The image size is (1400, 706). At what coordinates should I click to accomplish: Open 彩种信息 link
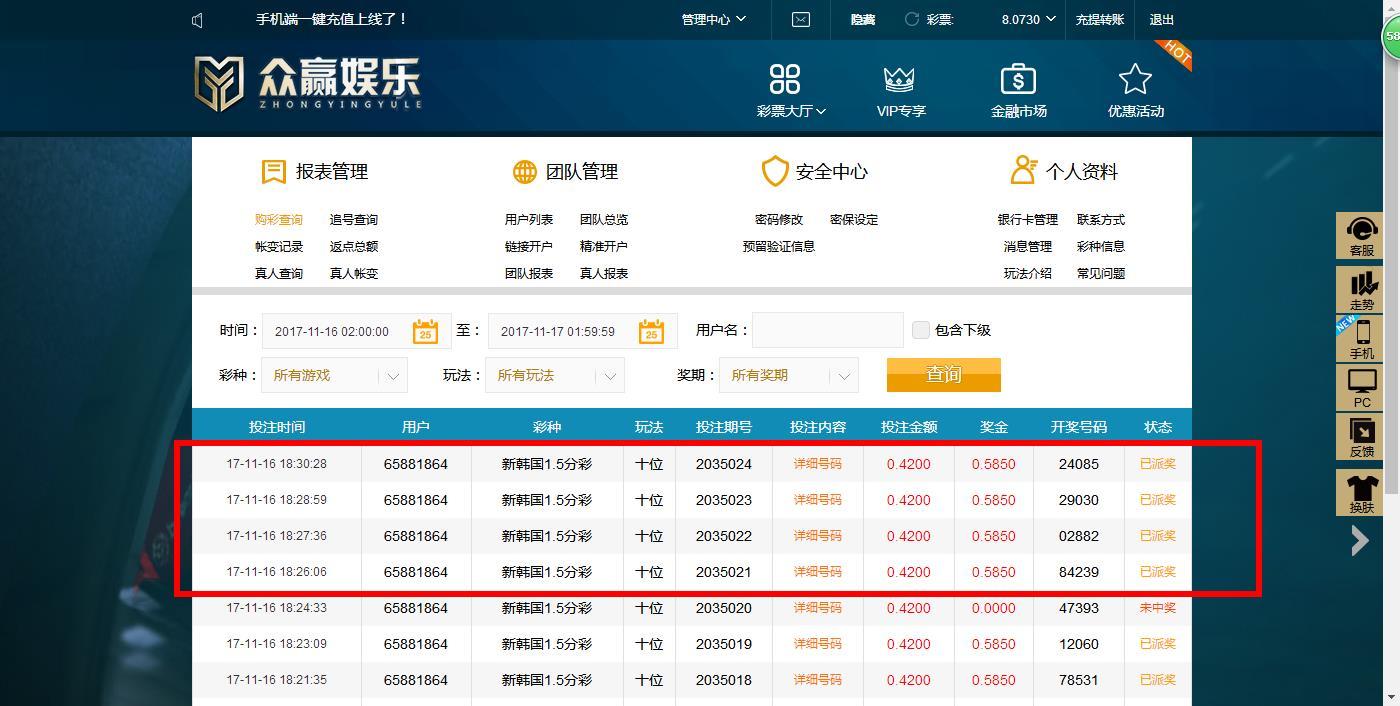pyautogui.click(x=1101, y=247)
